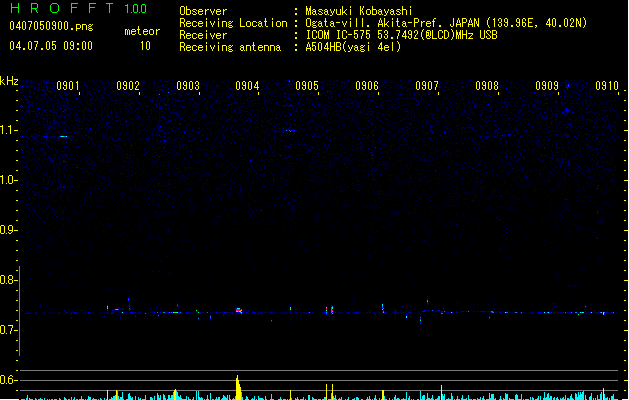Image resolution: width=629 pixels, height=400 pixels.
Task: Click the 0908 time marker
Action: (487, 86)
